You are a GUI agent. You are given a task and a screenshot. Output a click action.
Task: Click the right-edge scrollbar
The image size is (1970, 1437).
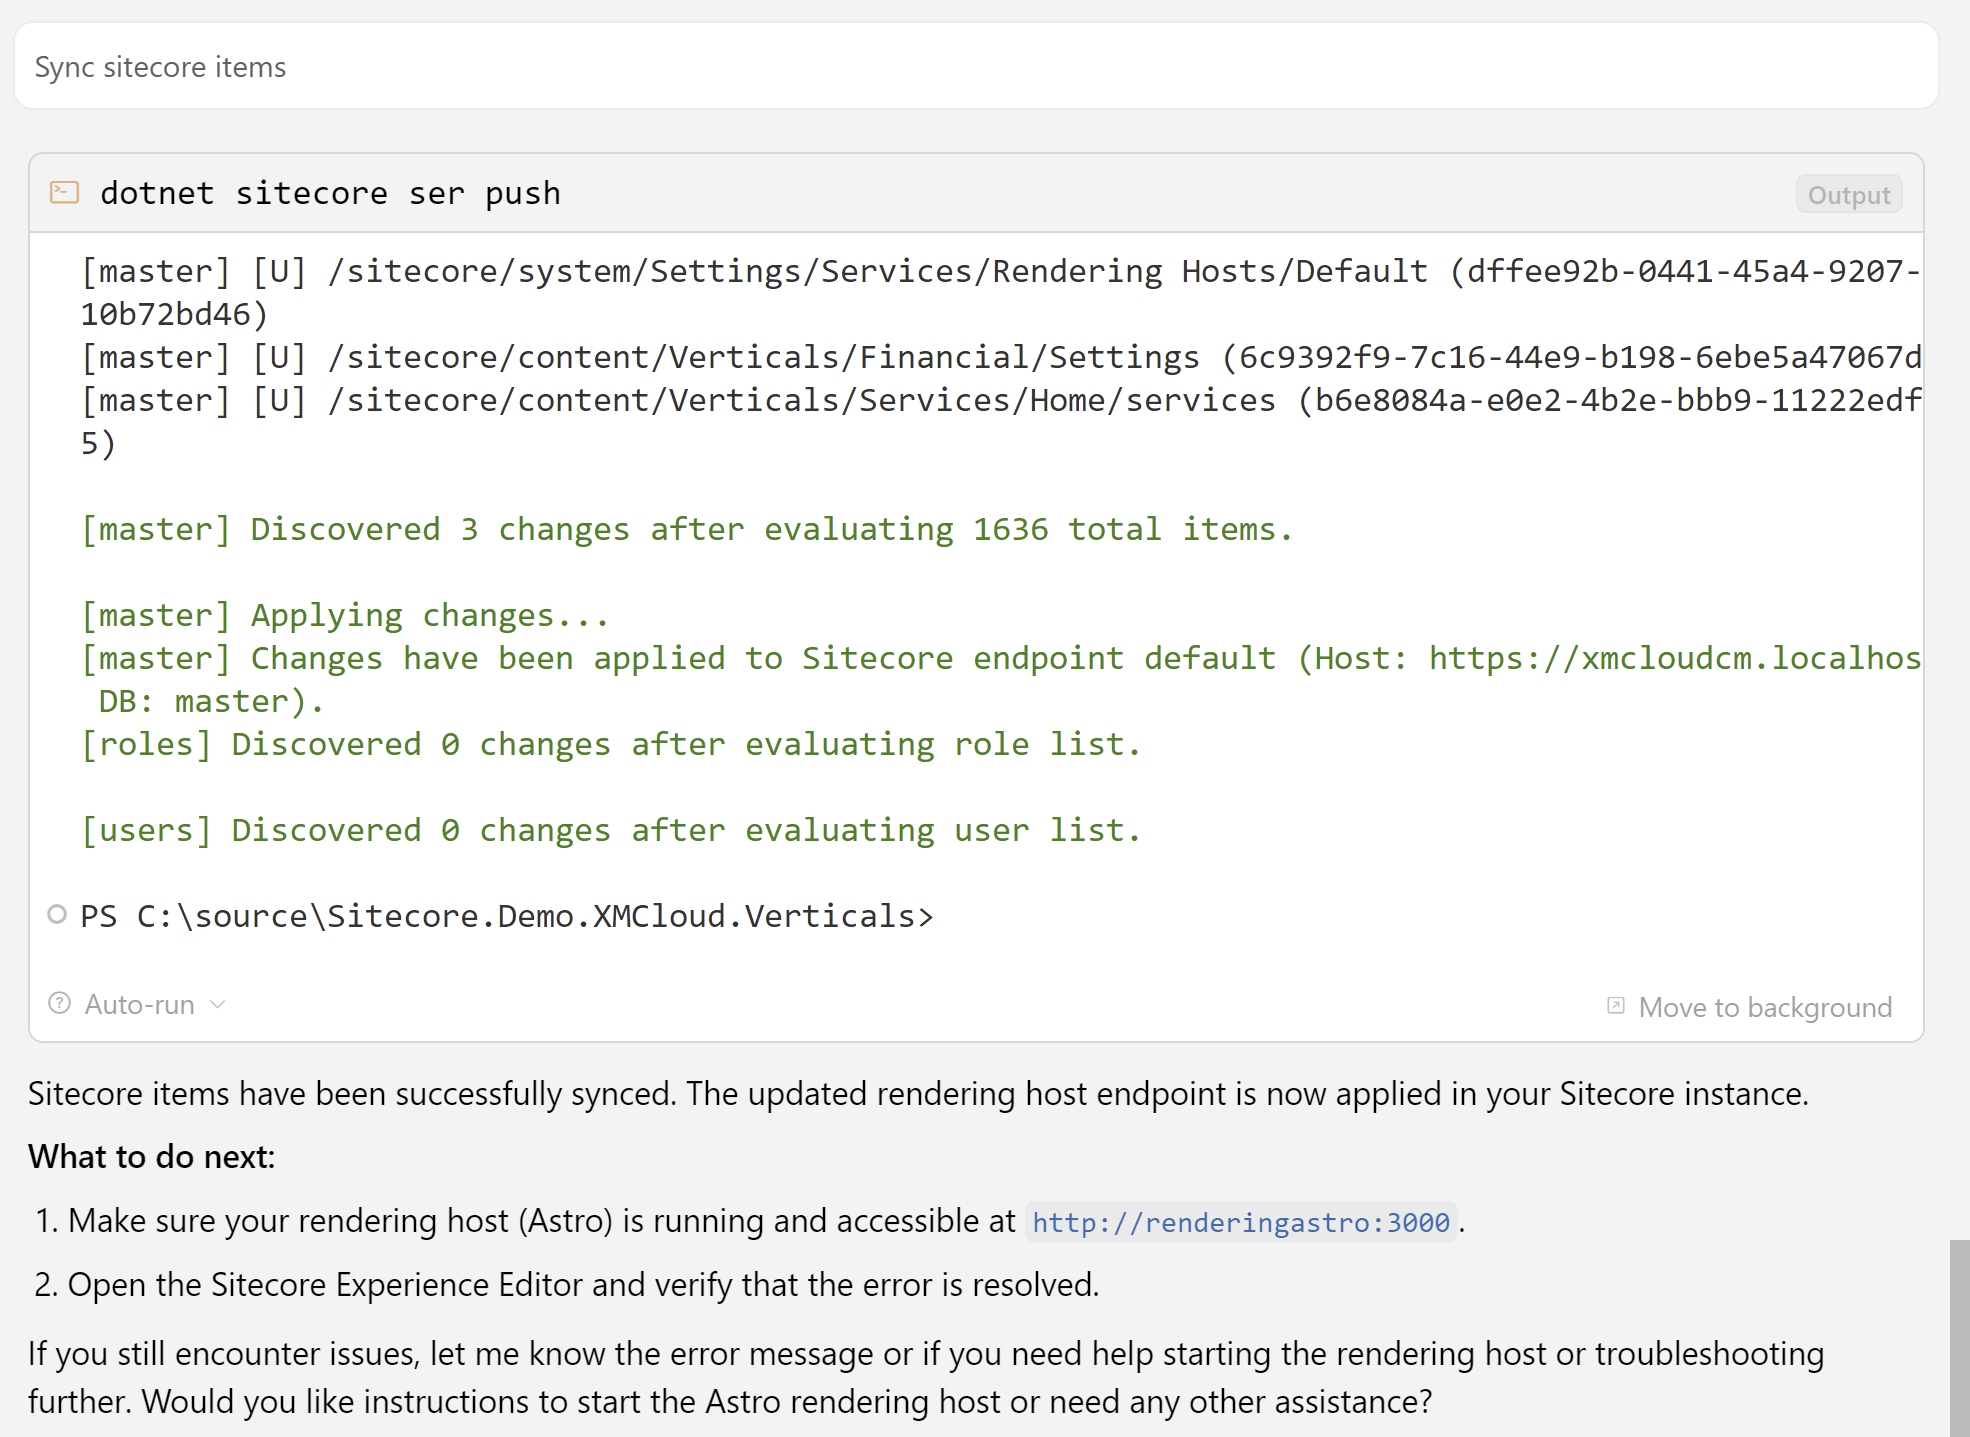1959,1330
